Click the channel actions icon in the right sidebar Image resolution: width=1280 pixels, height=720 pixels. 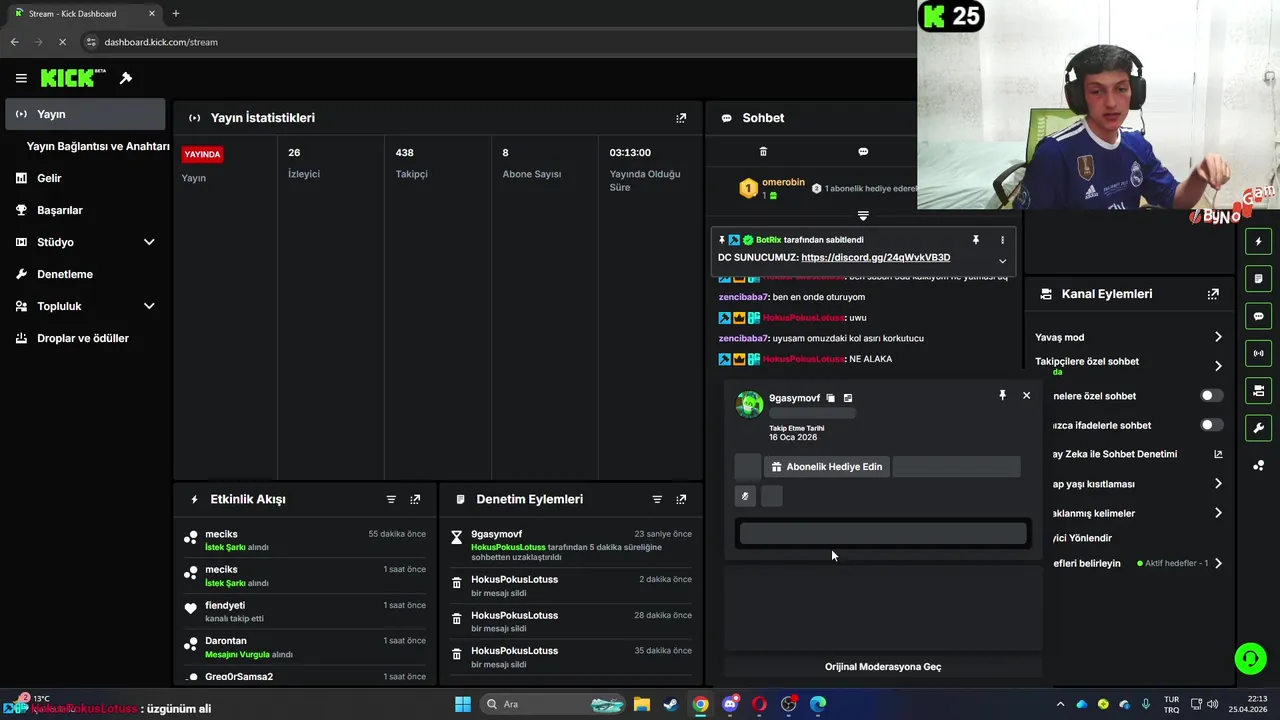[x=1259, y=390]
